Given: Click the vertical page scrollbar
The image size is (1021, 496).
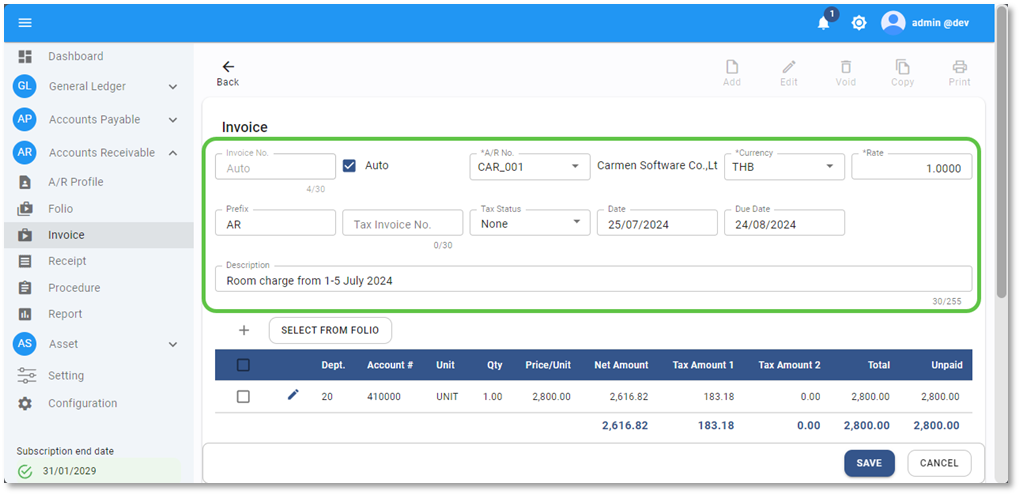Looking at the screenshot, I should pyautogui.click(x=1001, y=160).
